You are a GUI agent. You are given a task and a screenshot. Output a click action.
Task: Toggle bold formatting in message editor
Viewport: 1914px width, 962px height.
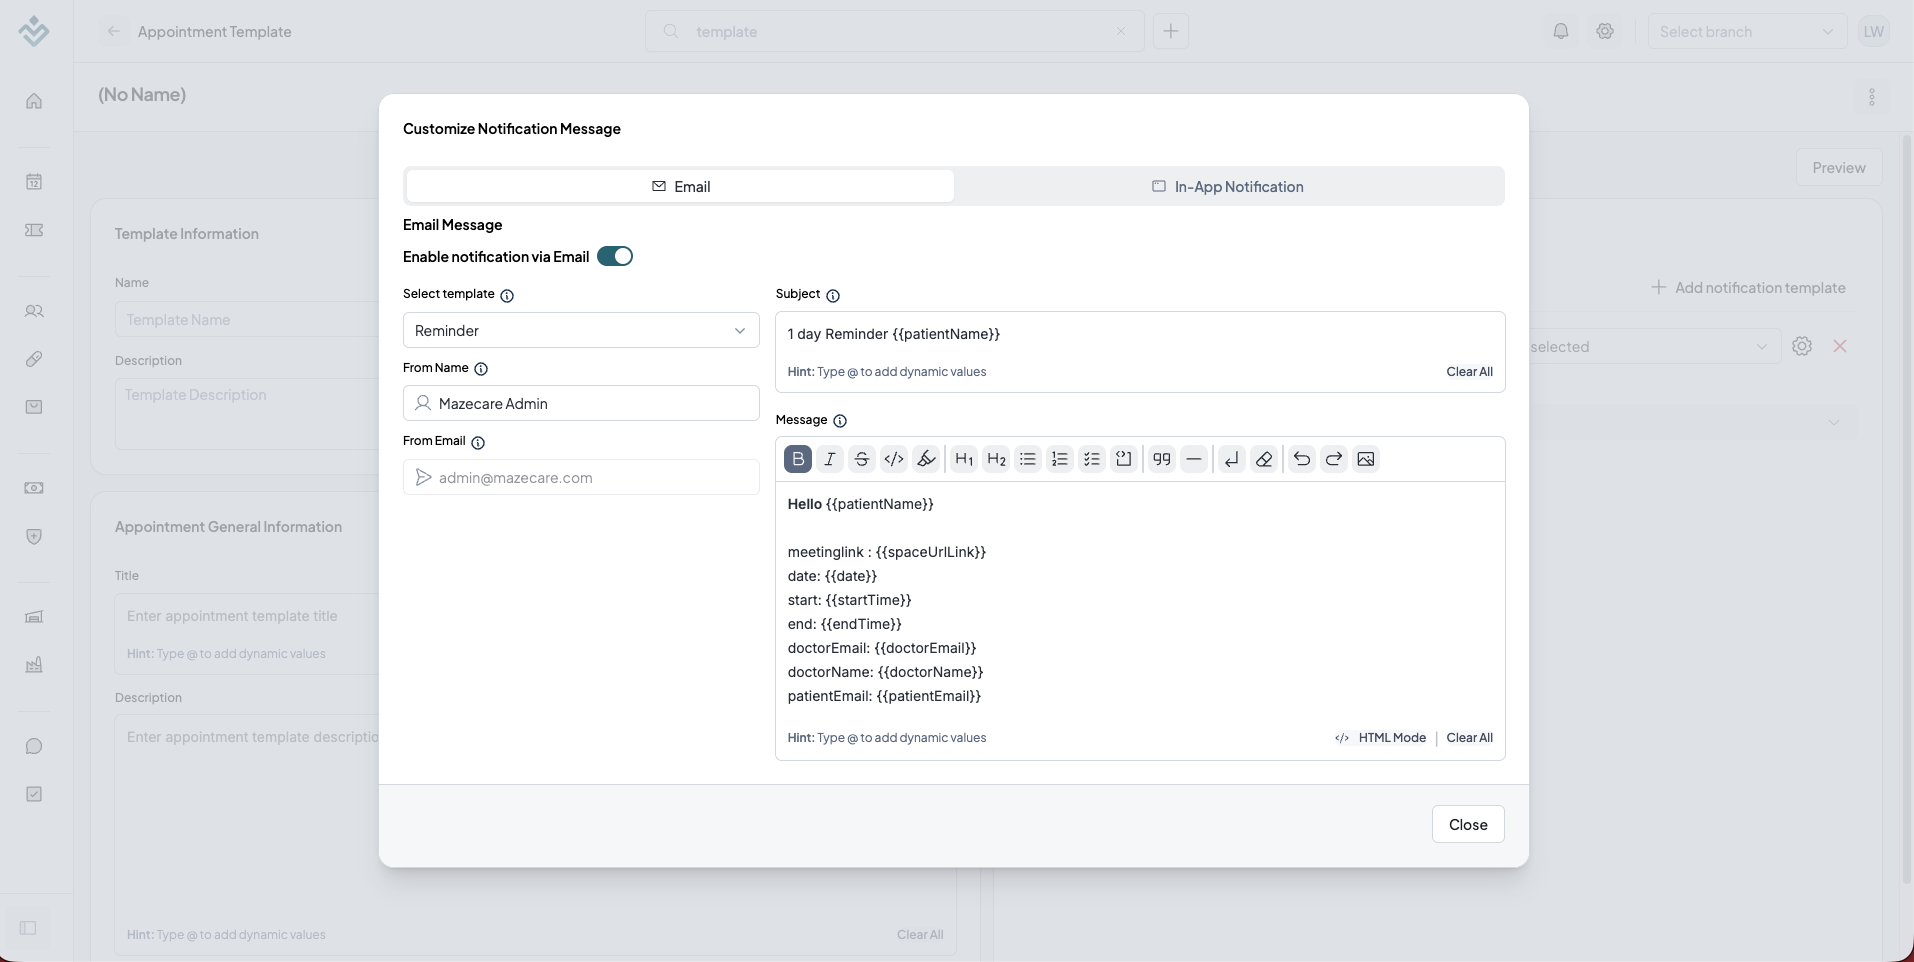tap(798, 459)
